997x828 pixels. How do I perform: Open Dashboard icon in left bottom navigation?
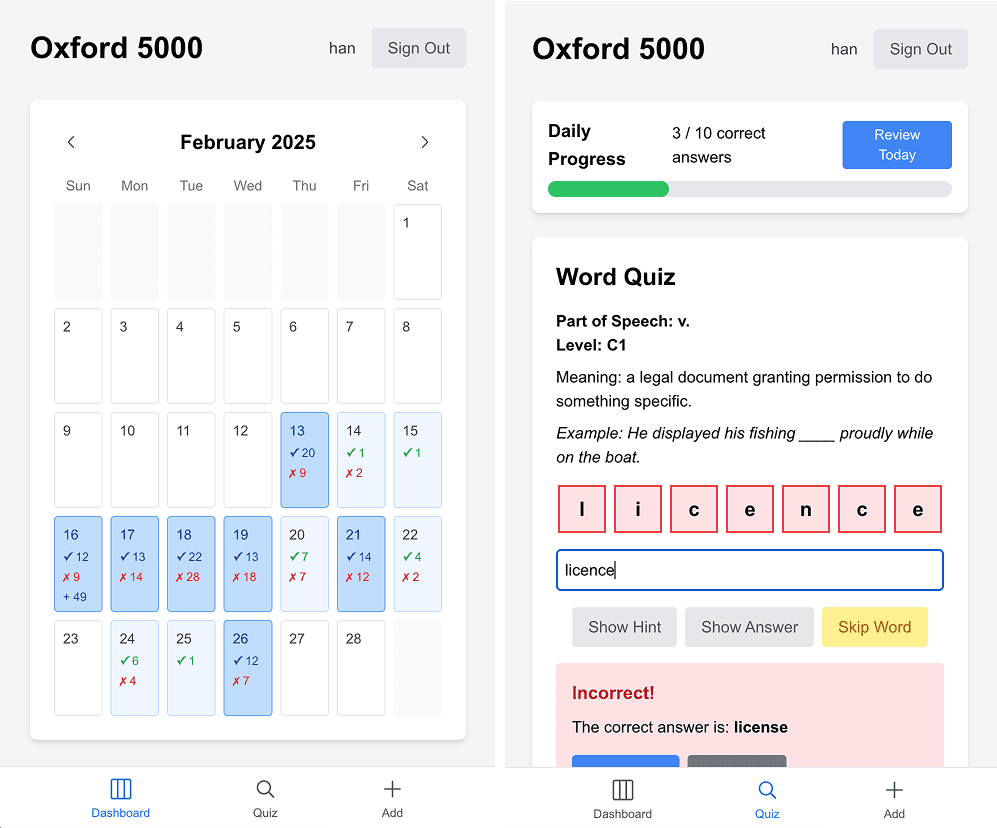[x=121, y=789]
